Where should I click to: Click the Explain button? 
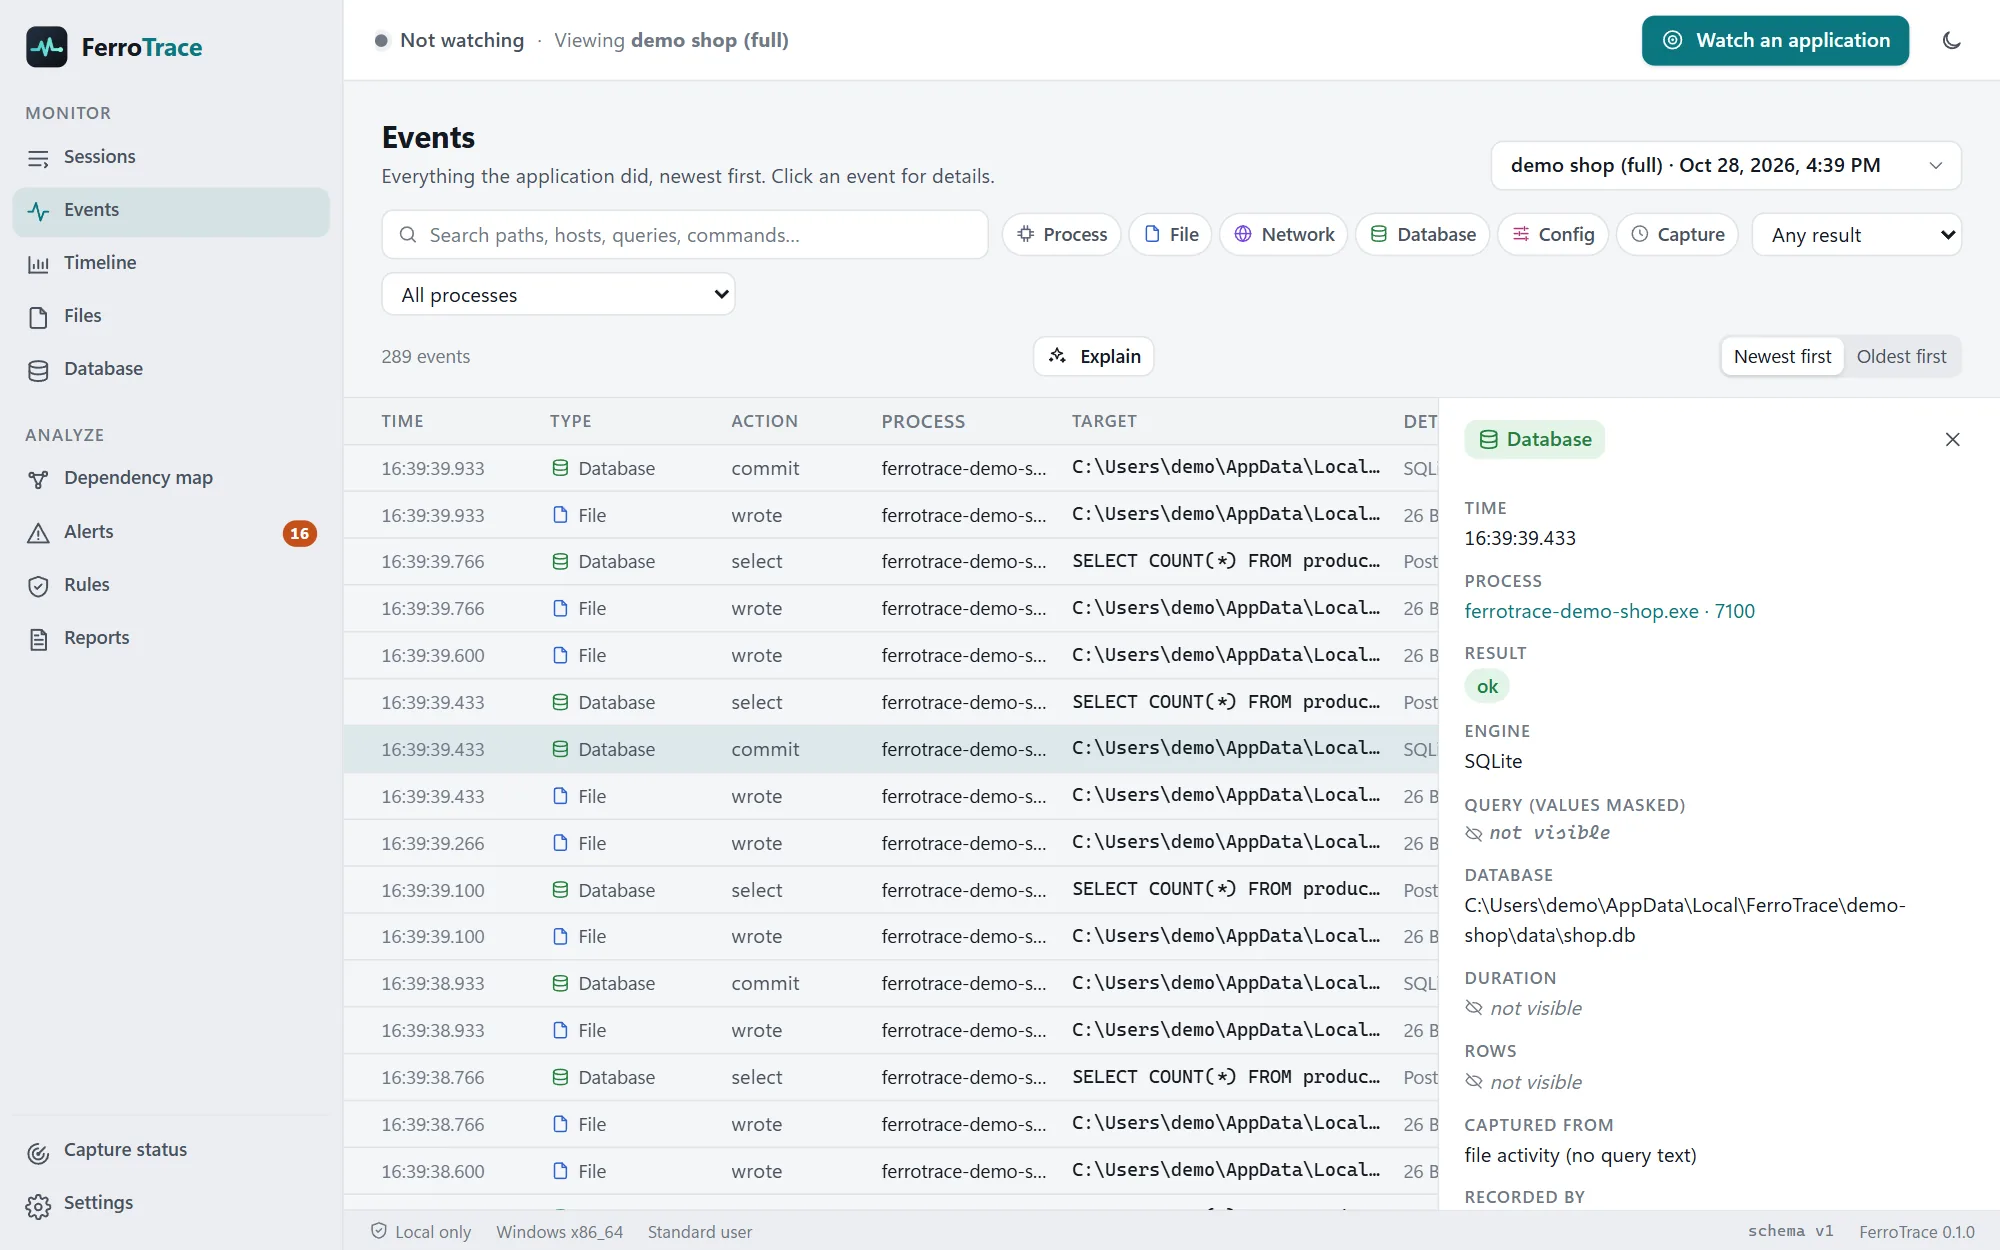pos(1094,357)
